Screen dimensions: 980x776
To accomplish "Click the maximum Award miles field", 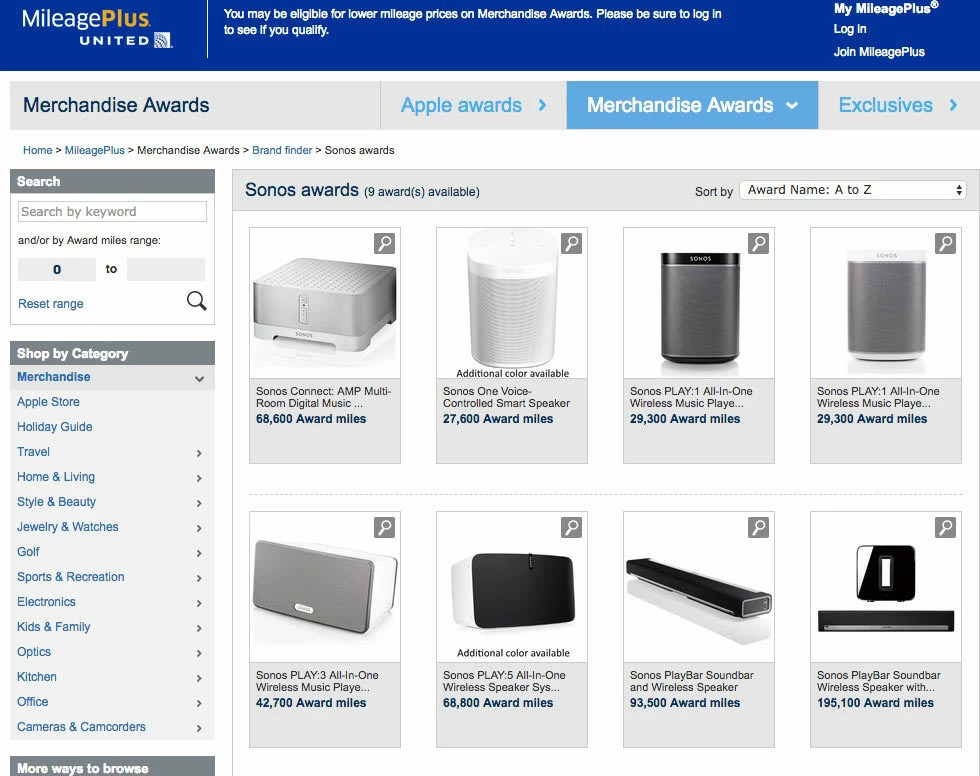I will click(x=166, y=269).
